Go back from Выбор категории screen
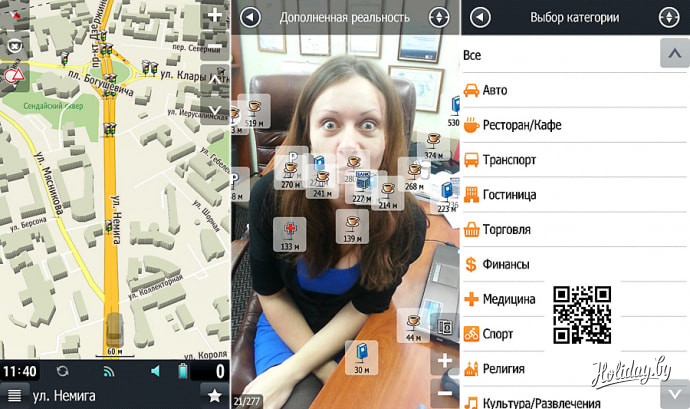 point(481,17)
